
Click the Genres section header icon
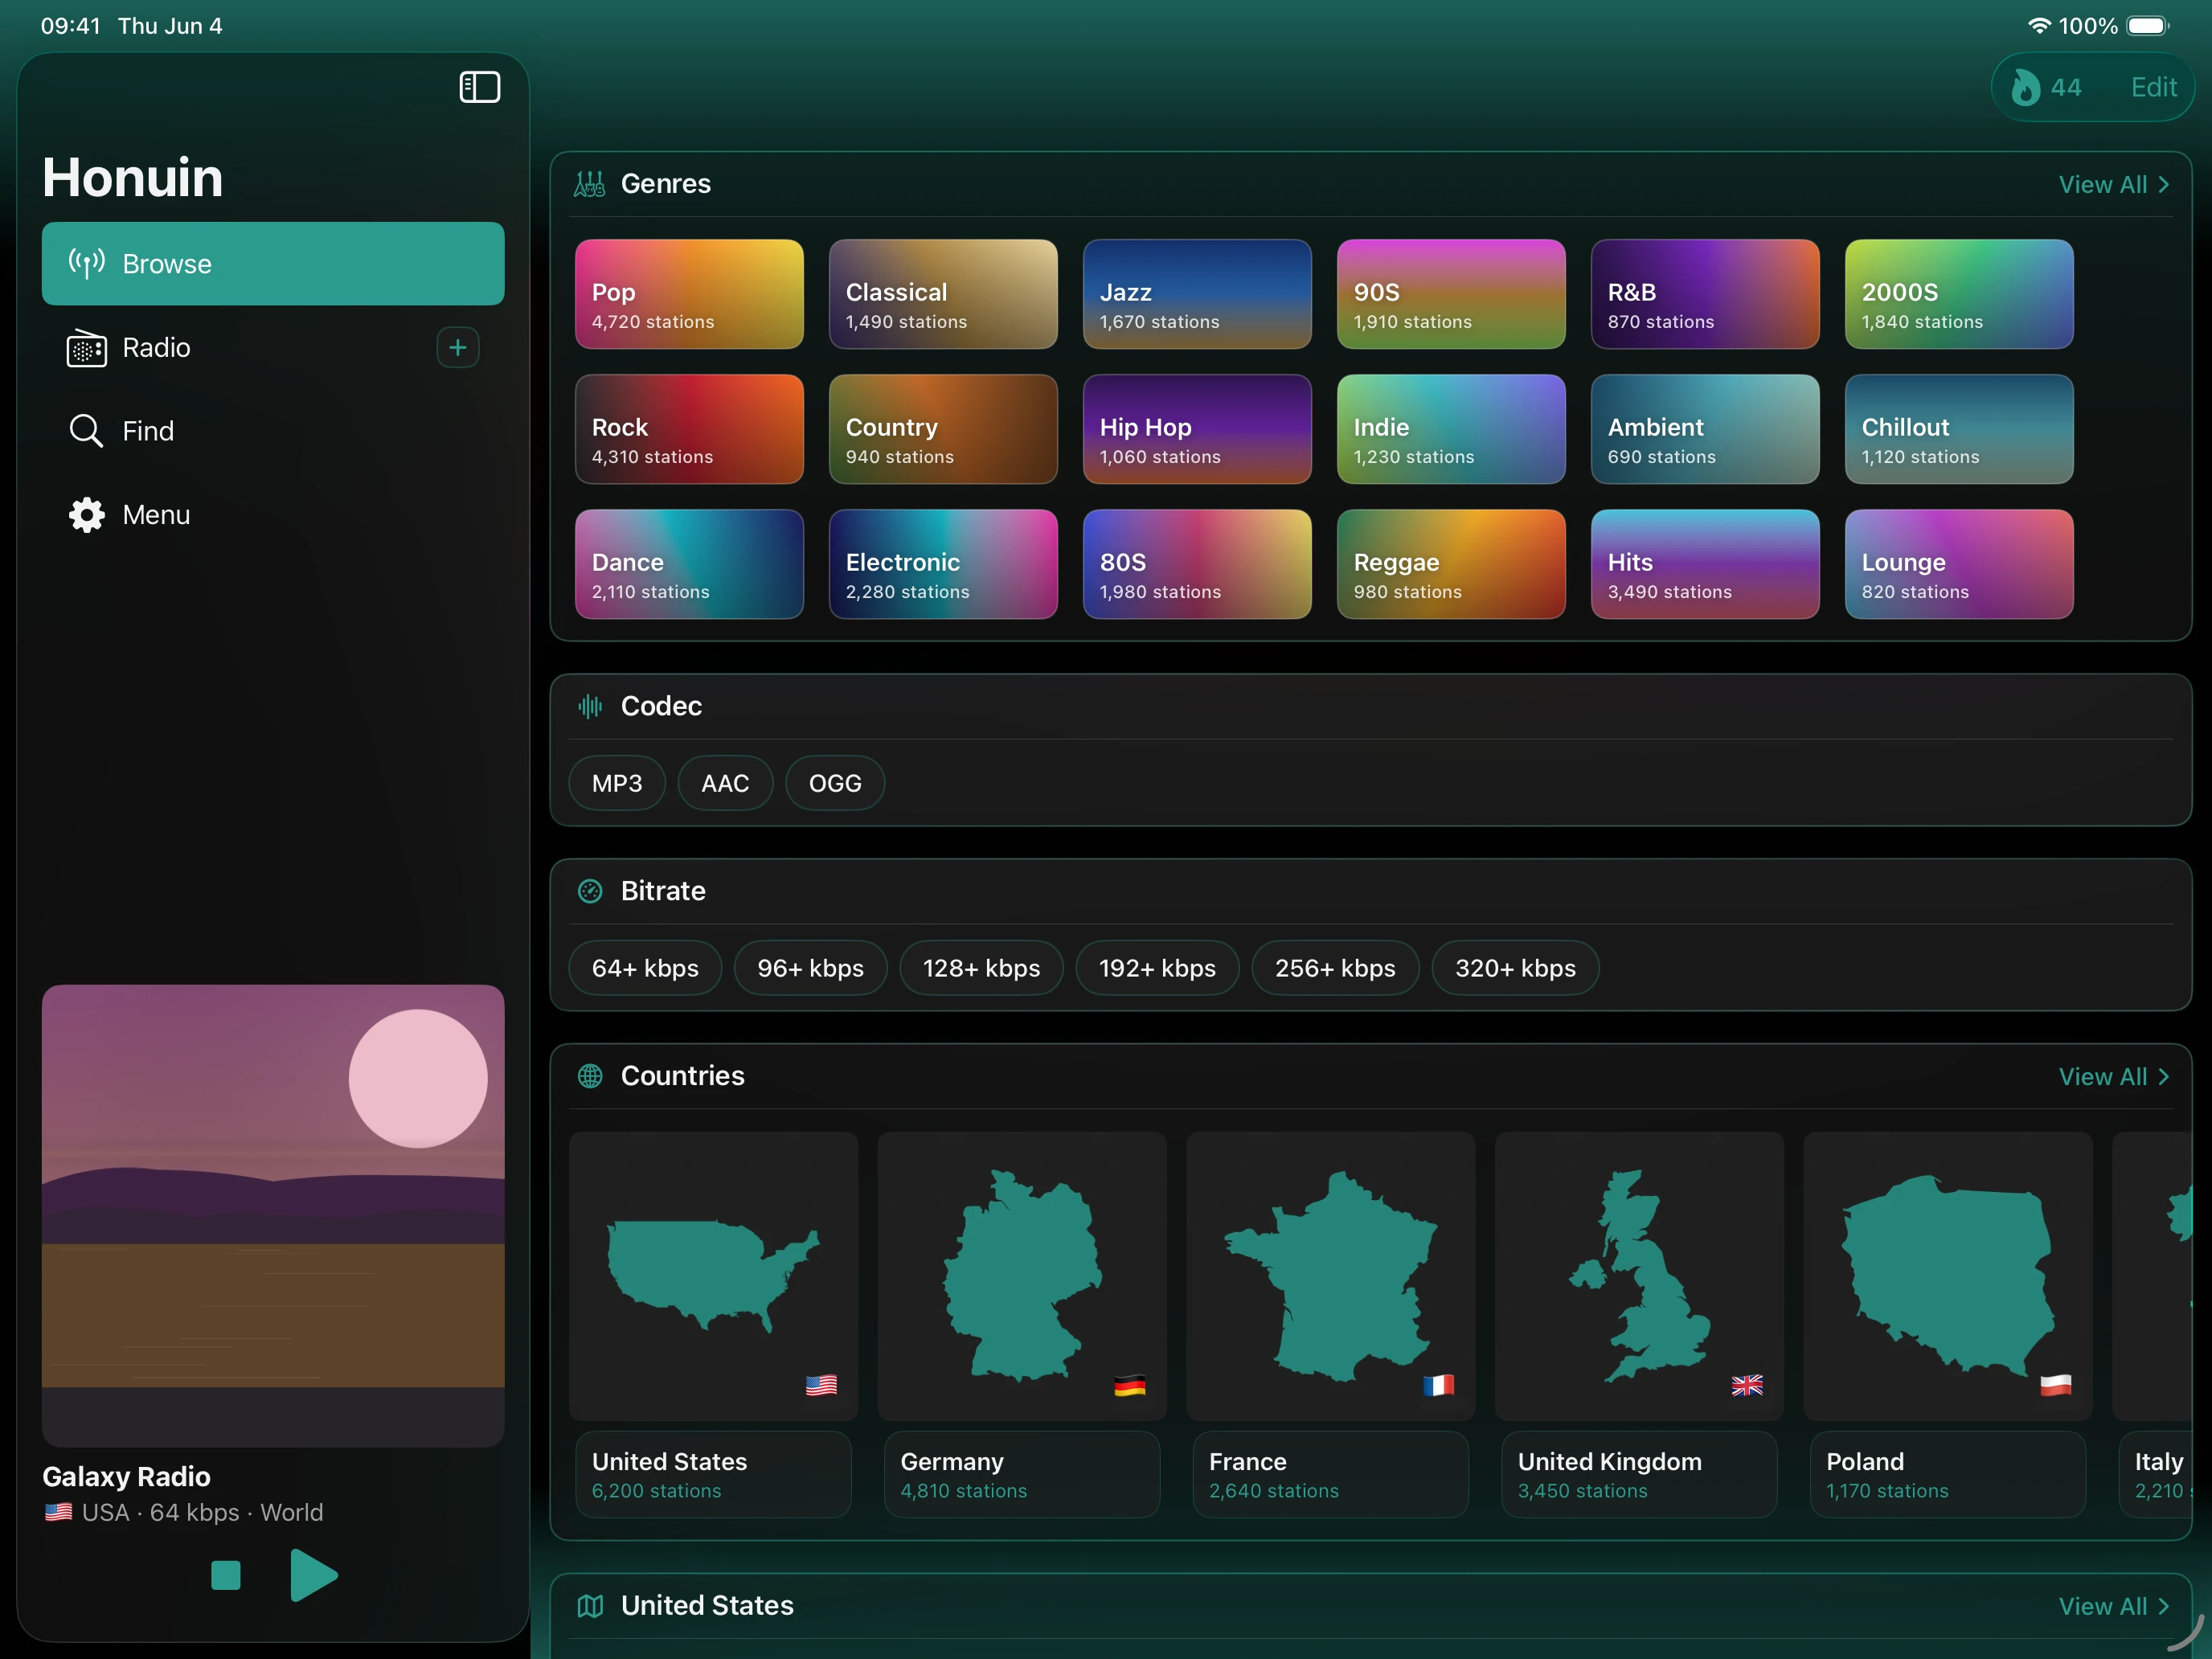[x=590, y=184]
